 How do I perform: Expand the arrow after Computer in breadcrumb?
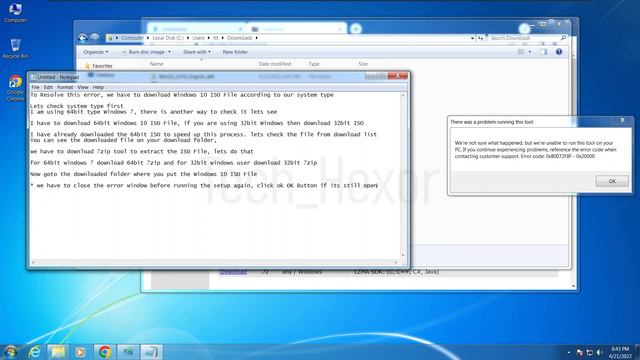148,38
